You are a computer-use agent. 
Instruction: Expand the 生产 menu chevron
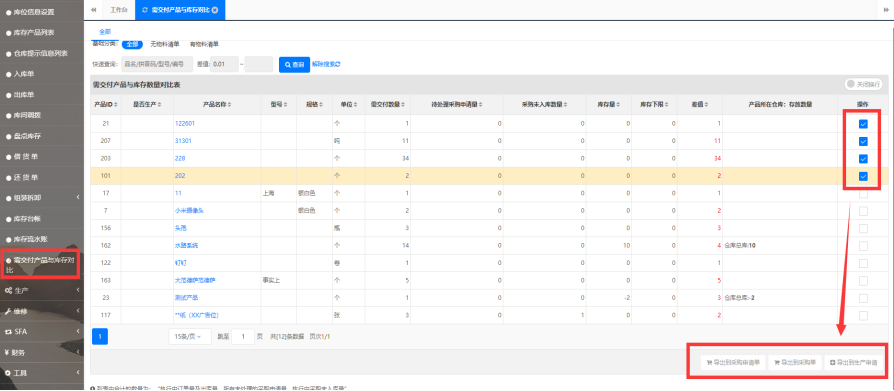(x=78, y=291)
